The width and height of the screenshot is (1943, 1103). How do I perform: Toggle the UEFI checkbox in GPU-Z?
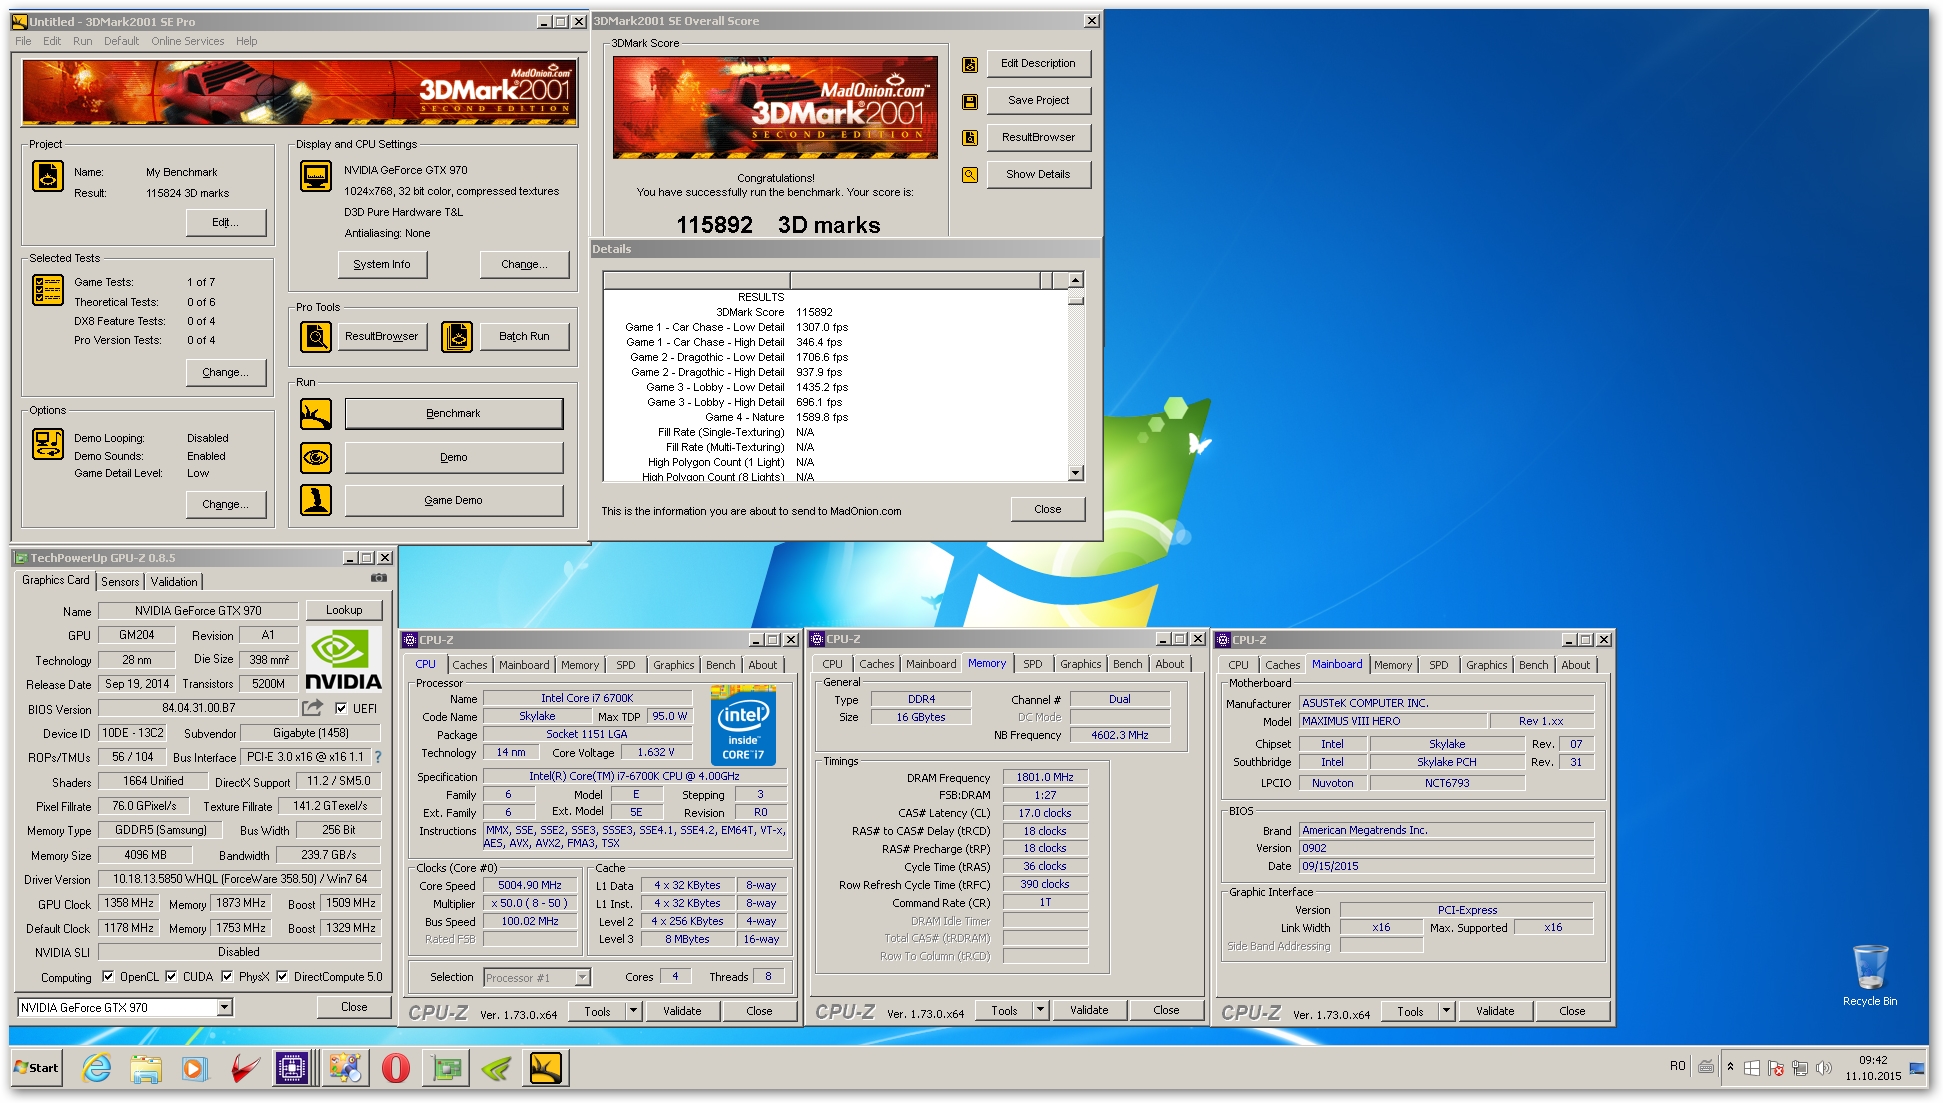[x=341, y=708]
